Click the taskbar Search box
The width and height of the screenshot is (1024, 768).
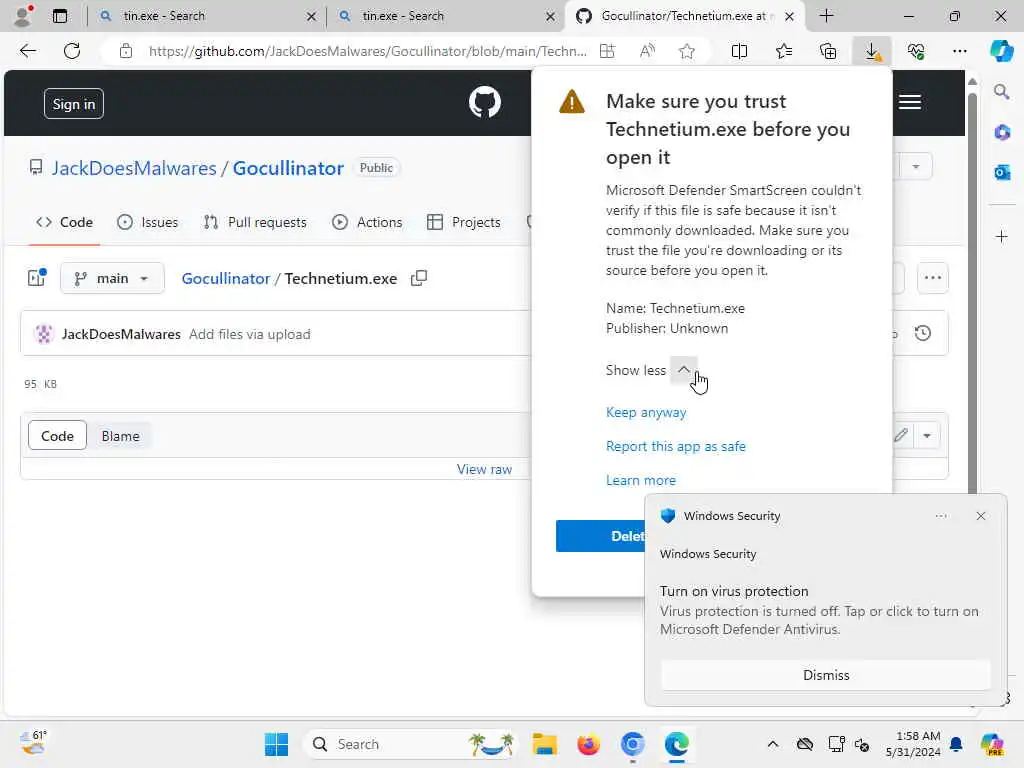point(413,744)
